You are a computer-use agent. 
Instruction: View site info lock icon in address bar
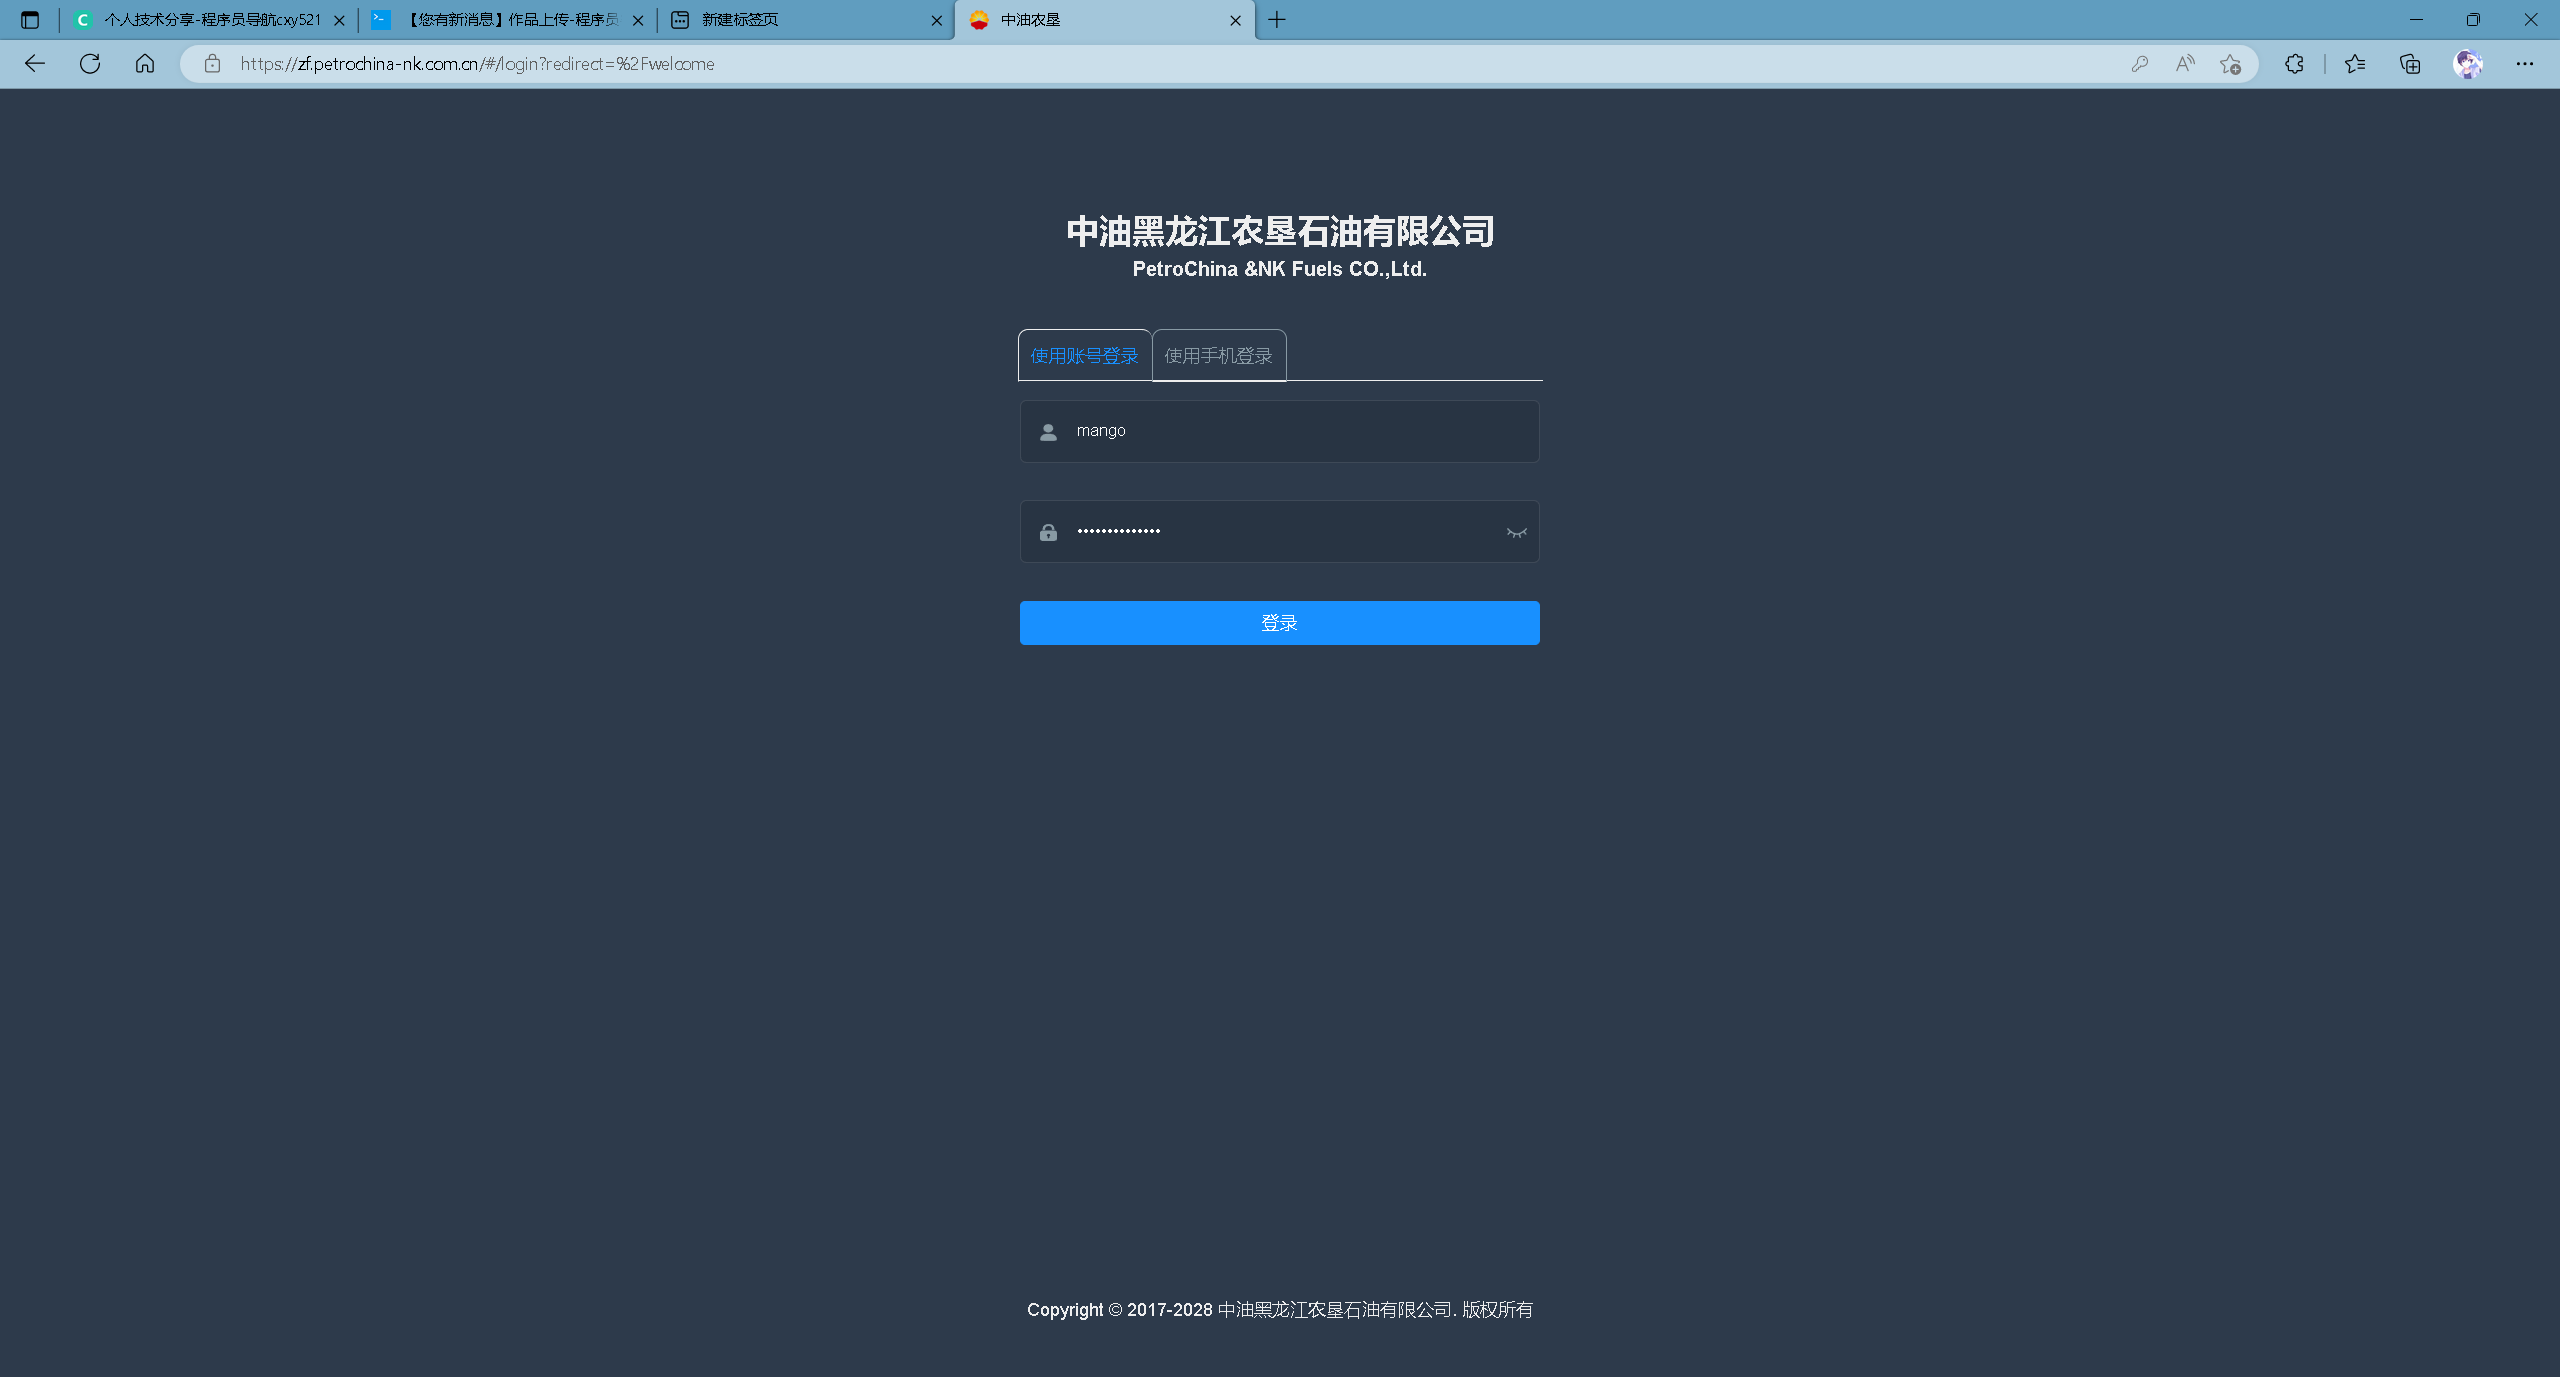[212, 64]
